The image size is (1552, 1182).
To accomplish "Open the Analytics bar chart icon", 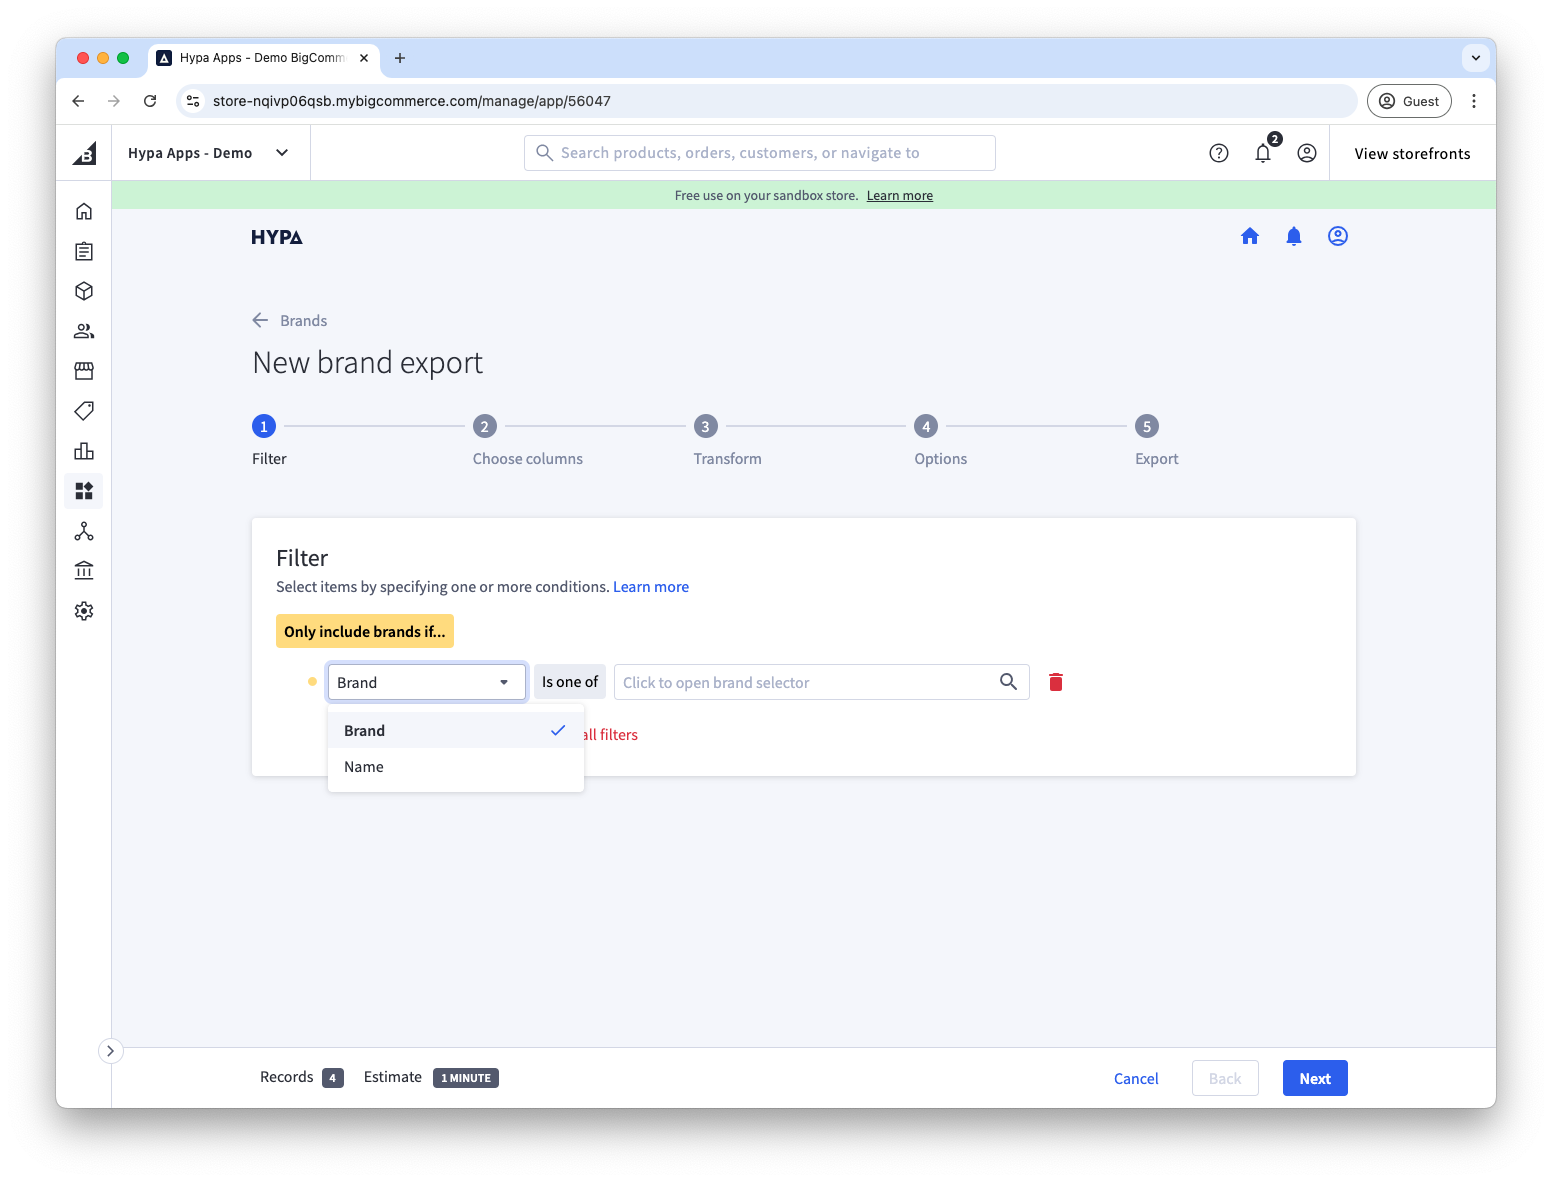I will [x=83, y=451].
